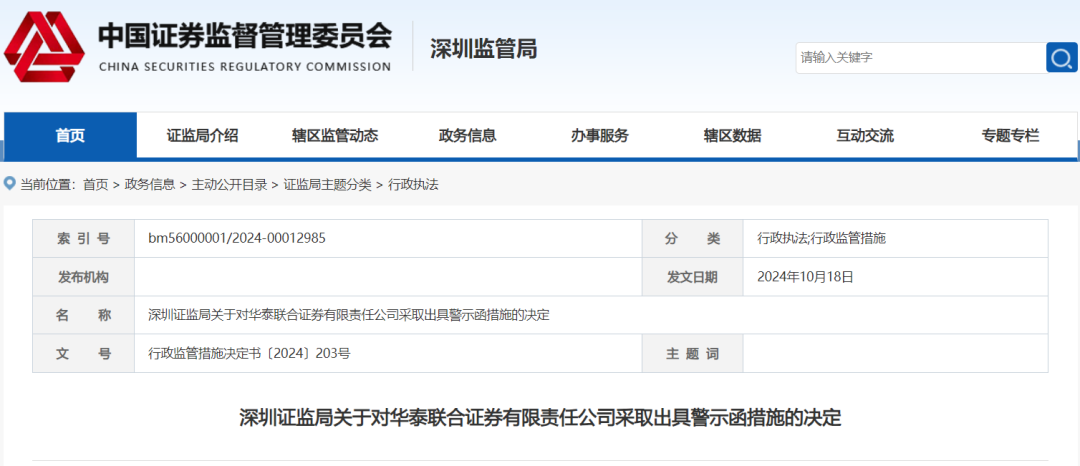
Task: Select the 政务信息 navigation item
Action: pyautogui.click(x=468, y=136)
